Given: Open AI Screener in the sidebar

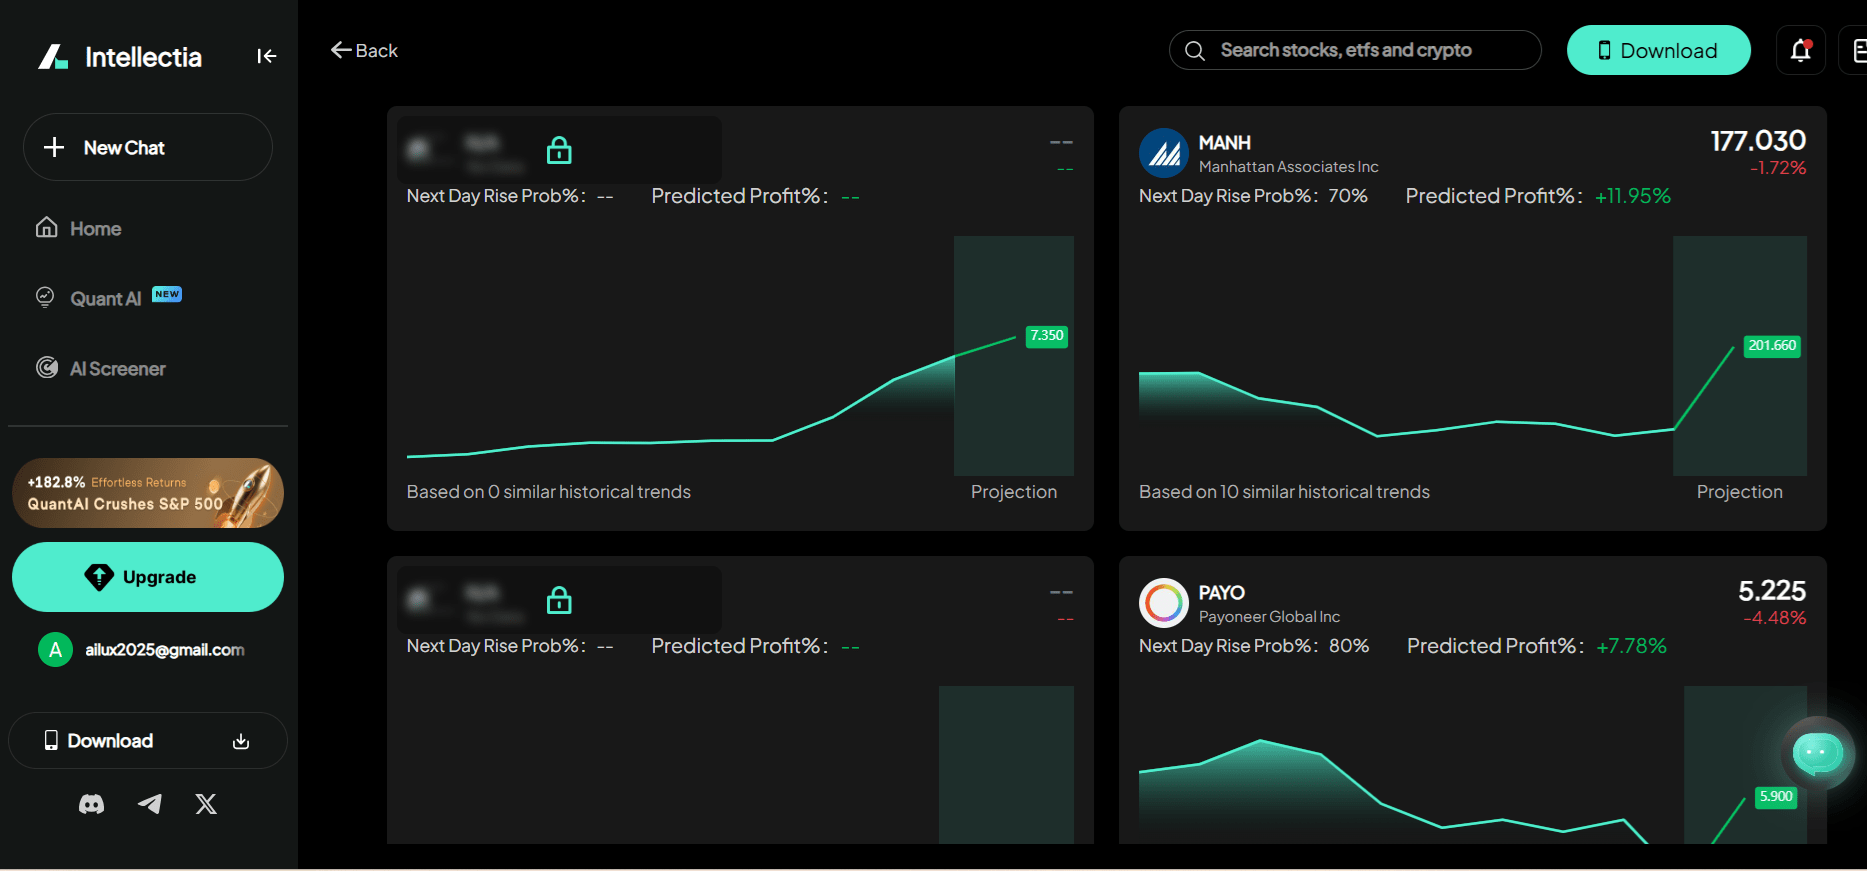Looking at the screenshot, I should click(117, 369).
